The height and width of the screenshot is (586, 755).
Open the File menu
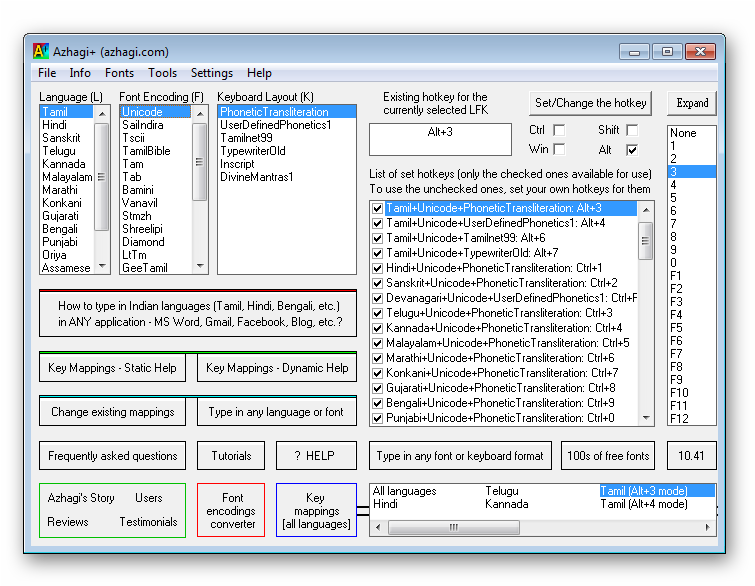click(47, 73)
